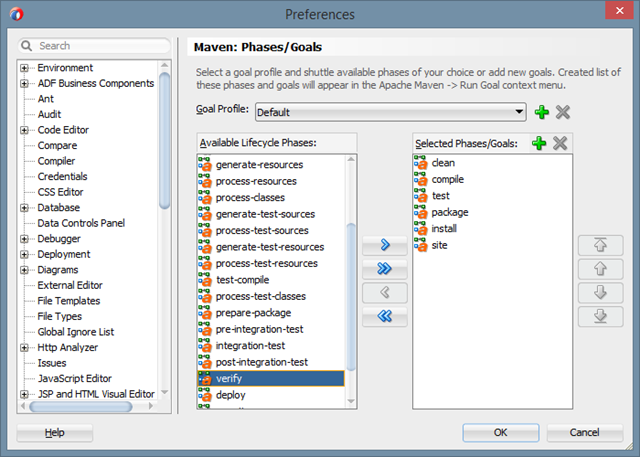
Task: Select the Compiler preferences item
Action: point(56,161)
